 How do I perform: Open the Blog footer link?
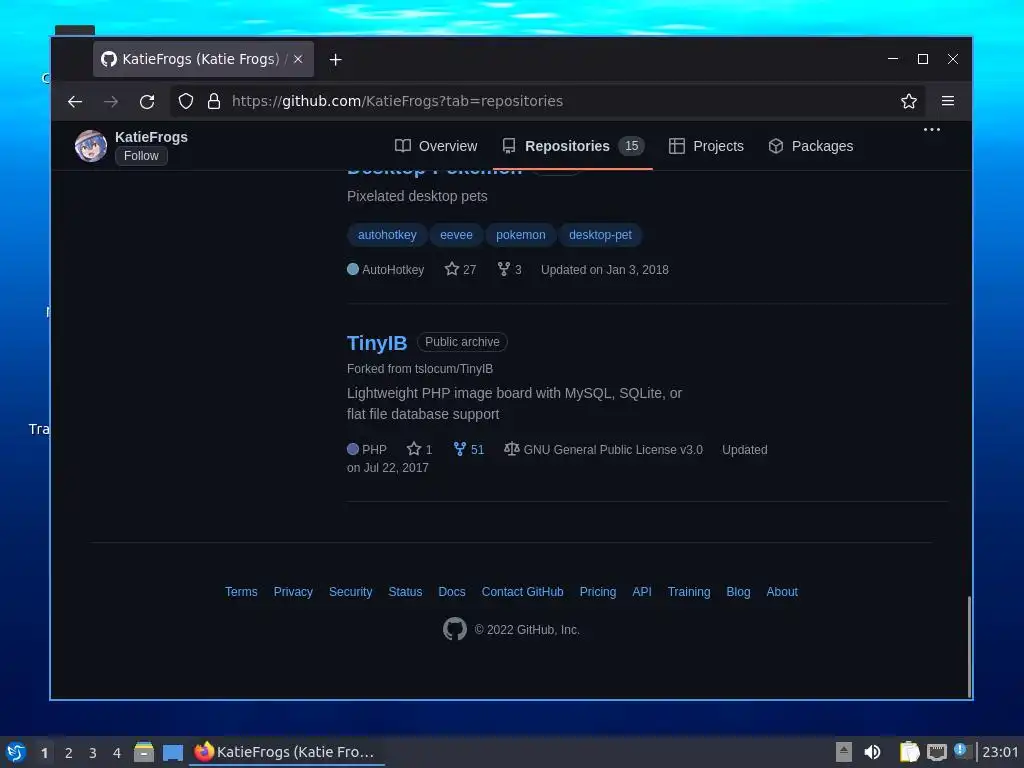(x=738, y=592)
